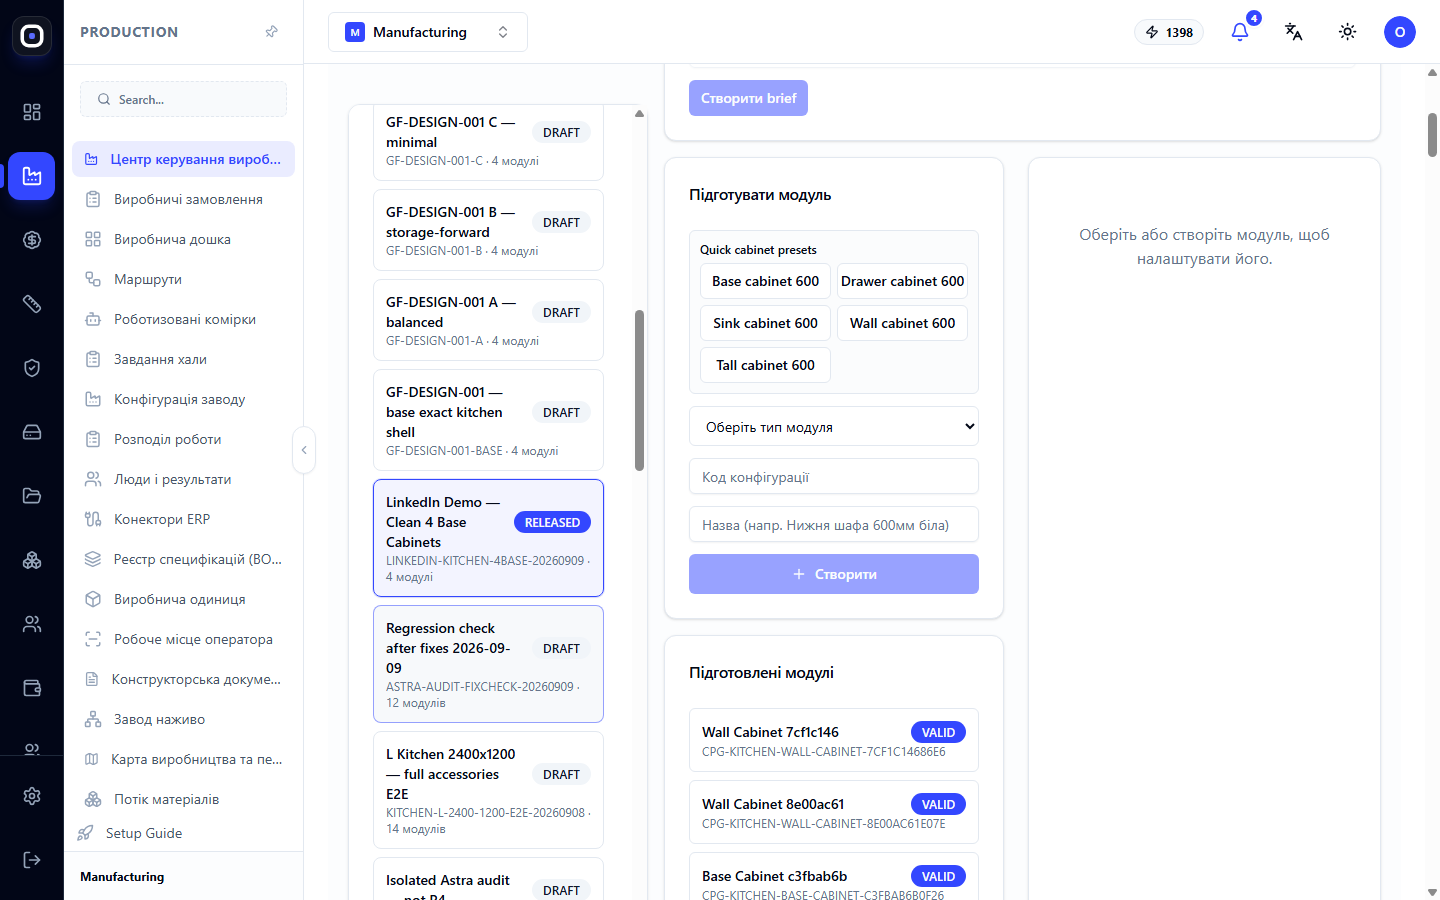Choose Tall cabinet 600 preset
Viewport: 1440px width, 900px height.
(765, 365)
